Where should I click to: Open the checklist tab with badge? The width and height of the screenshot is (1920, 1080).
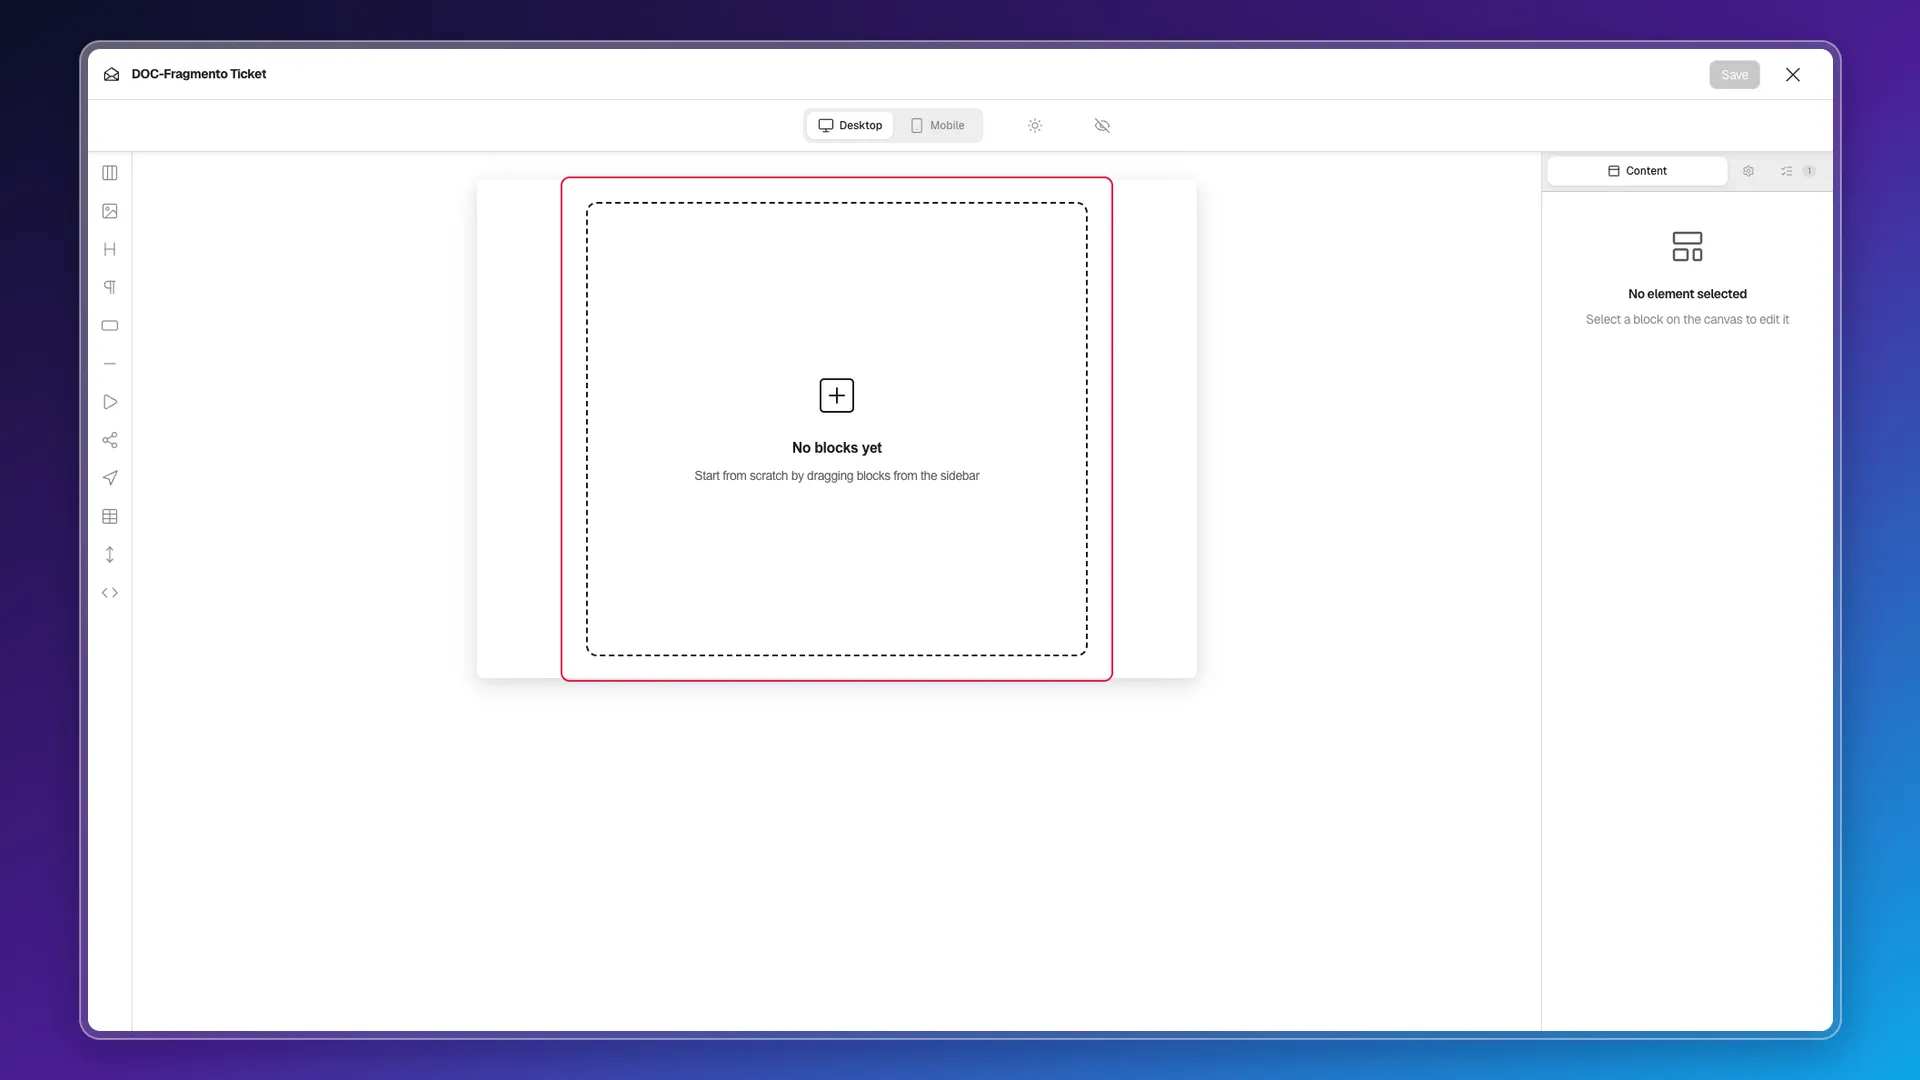[x=1797, y=171]
